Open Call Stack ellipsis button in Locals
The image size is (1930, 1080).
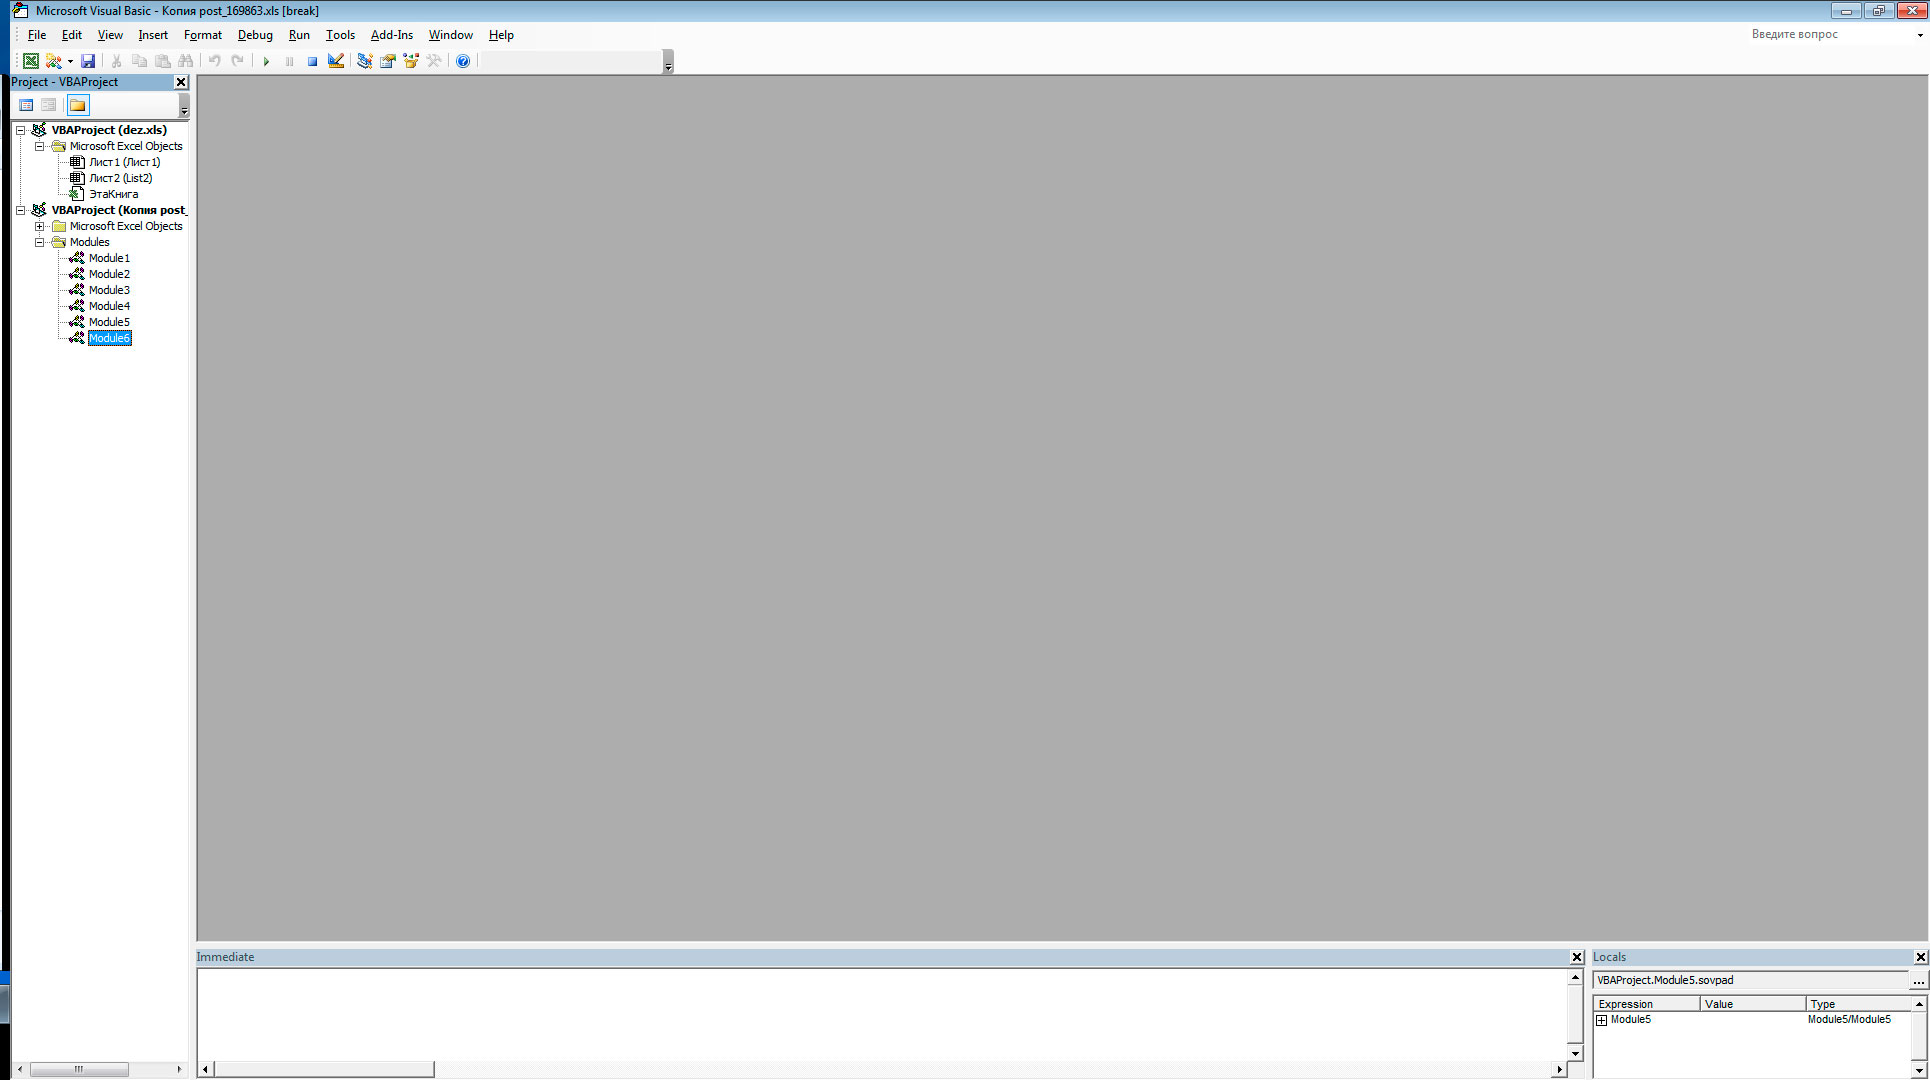pos(1918,981)
